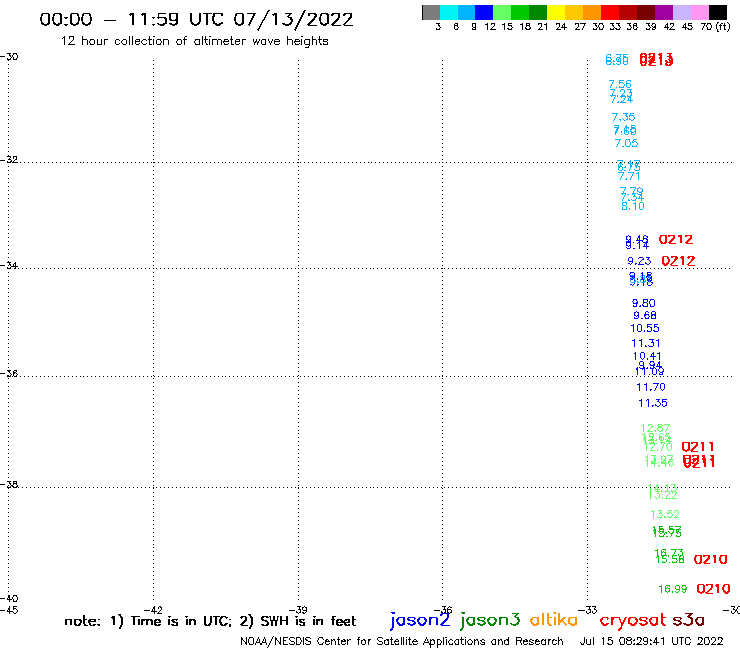
Task: Click the wave height value '9.80'
Action: (644, 303)
